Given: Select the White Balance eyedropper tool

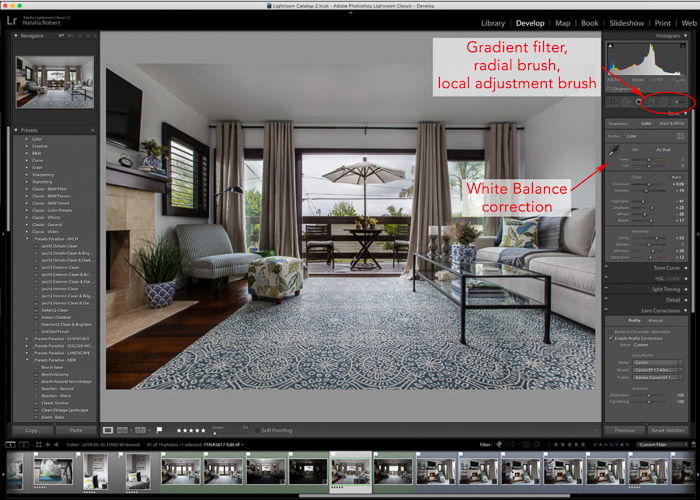Looking at the screenshot, I should point(613,150).
